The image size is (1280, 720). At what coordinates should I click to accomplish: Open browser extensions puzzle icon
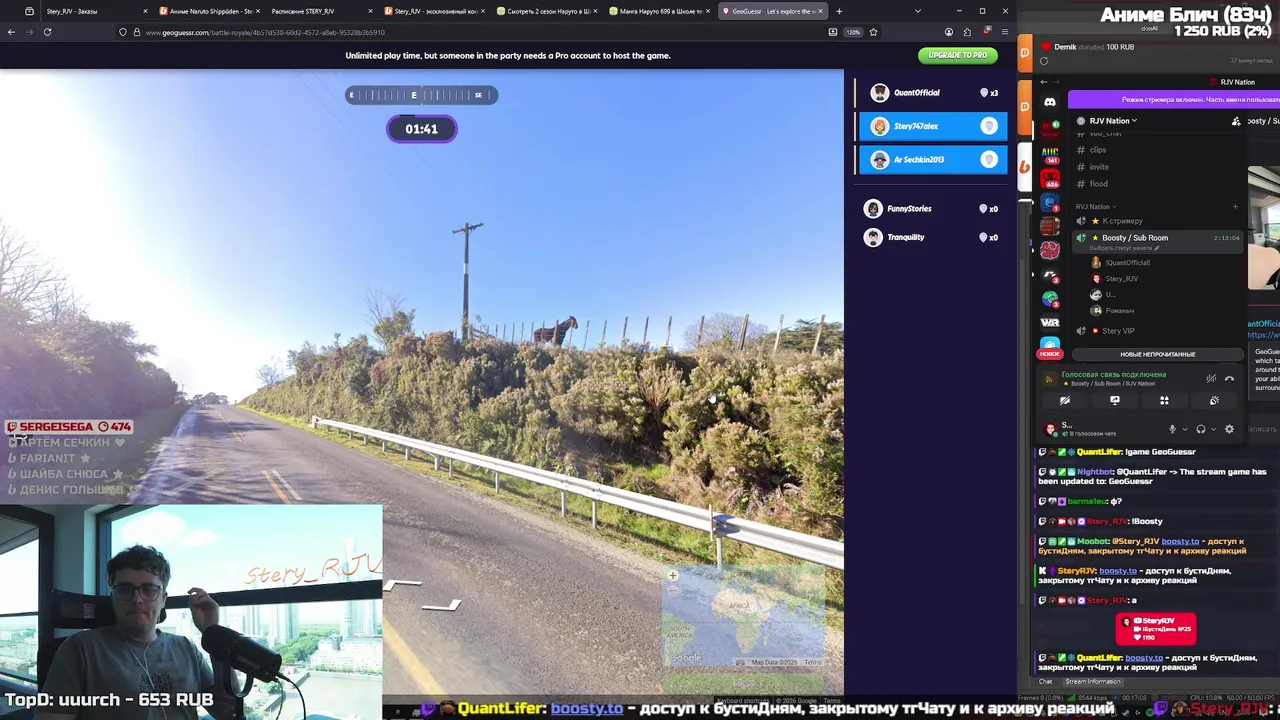coord(967,32)
